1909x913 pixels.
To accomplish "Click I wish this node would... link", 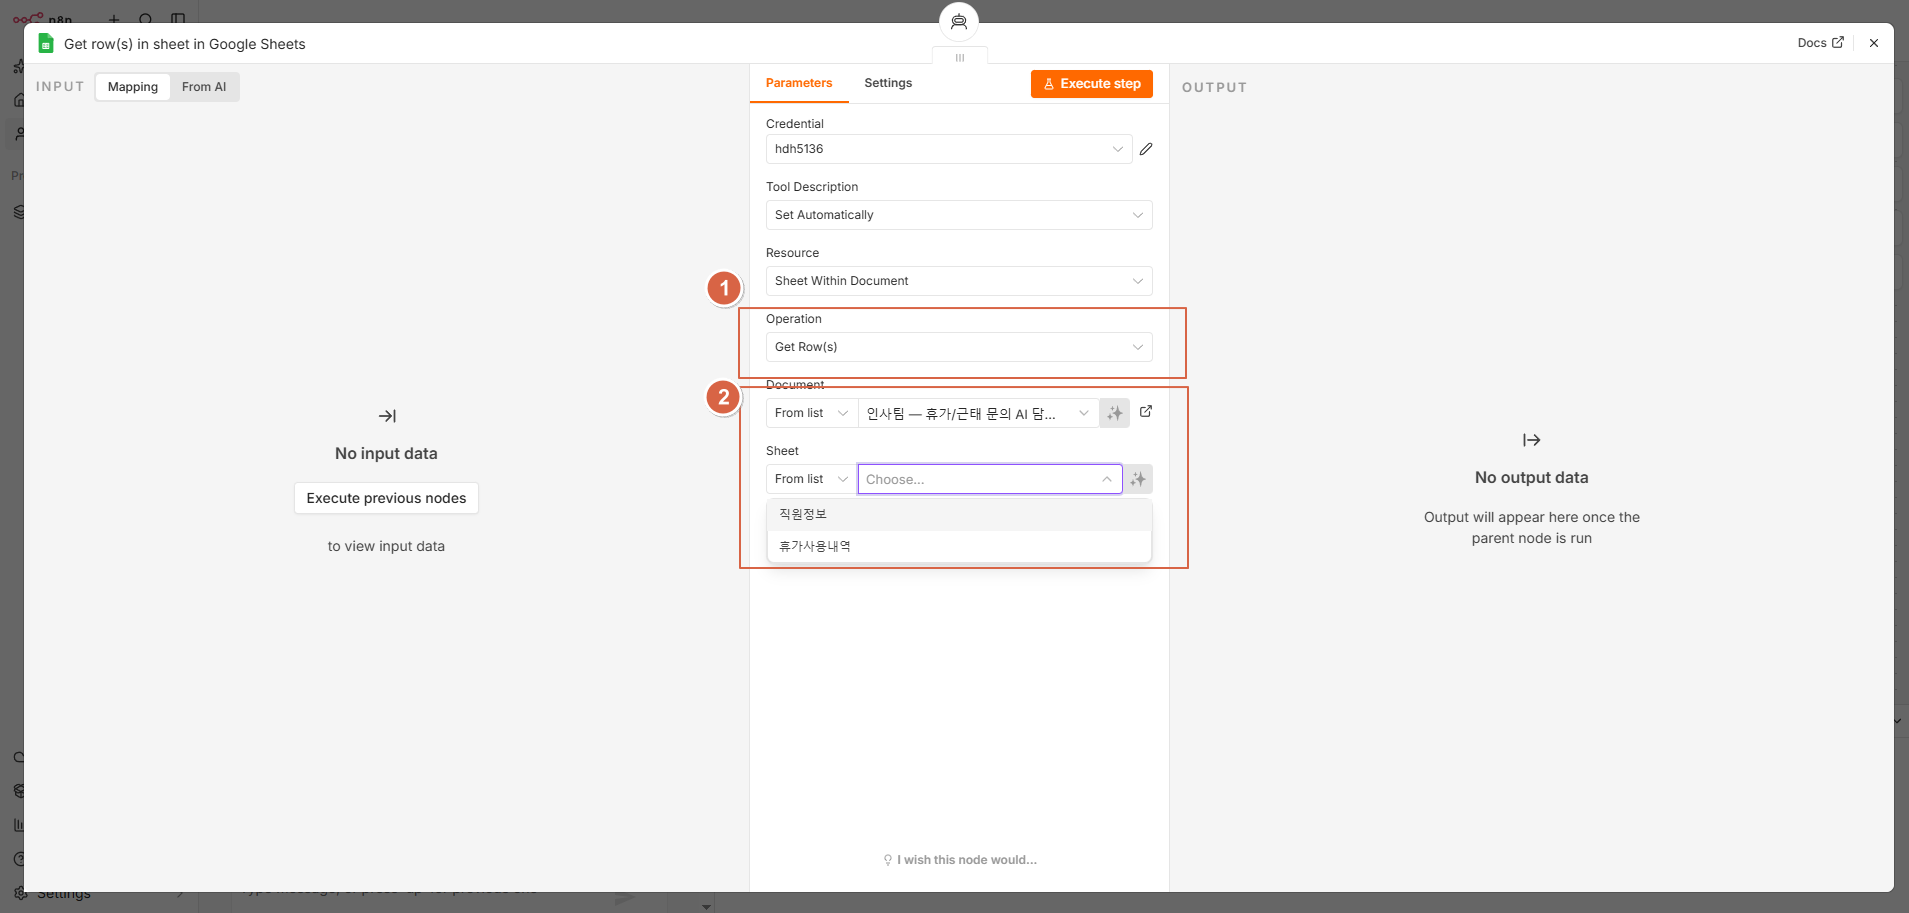I will pyautogui.click(x=960, y=860).
